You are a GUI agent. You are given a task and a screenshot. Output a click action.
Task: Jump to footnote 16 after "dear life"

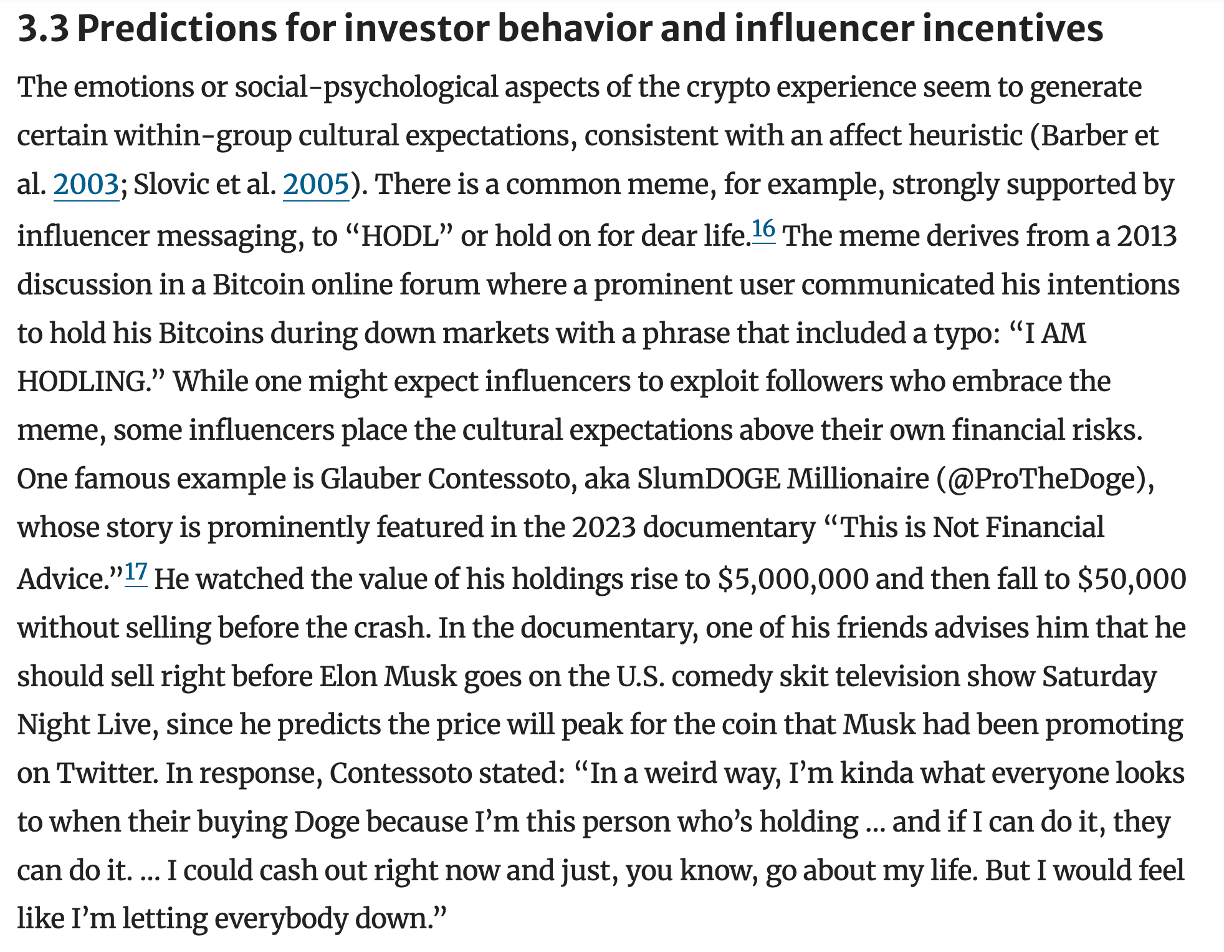click(763, 231)
